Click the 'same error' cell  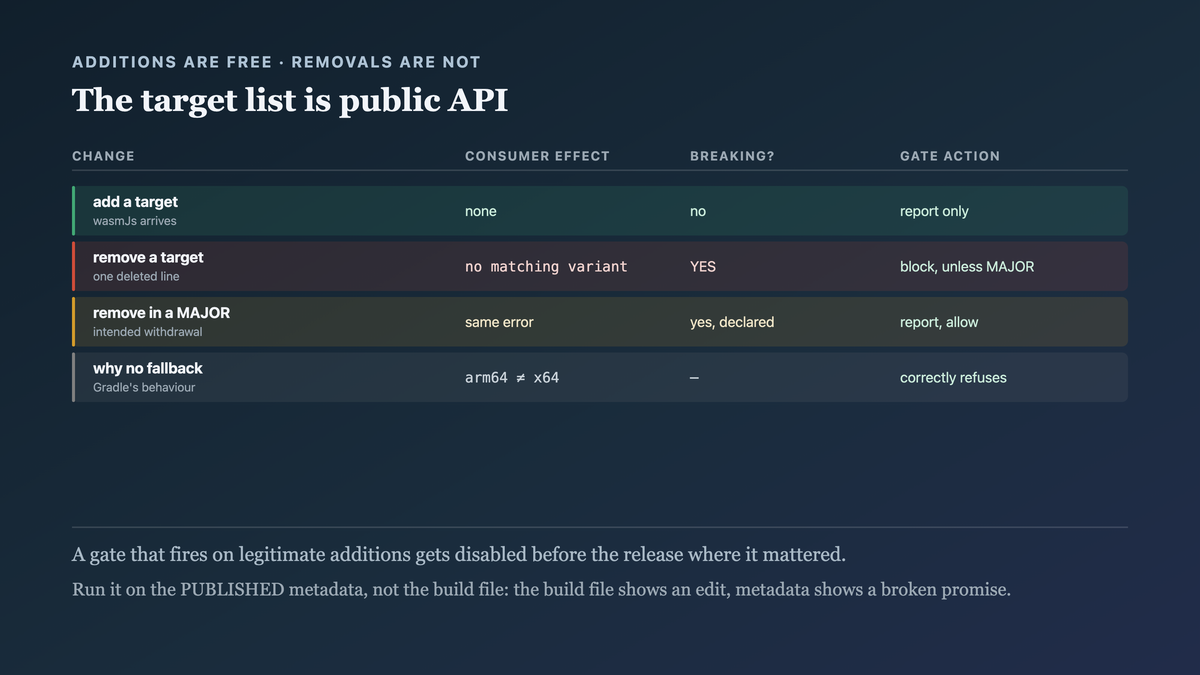click(499, 322)
